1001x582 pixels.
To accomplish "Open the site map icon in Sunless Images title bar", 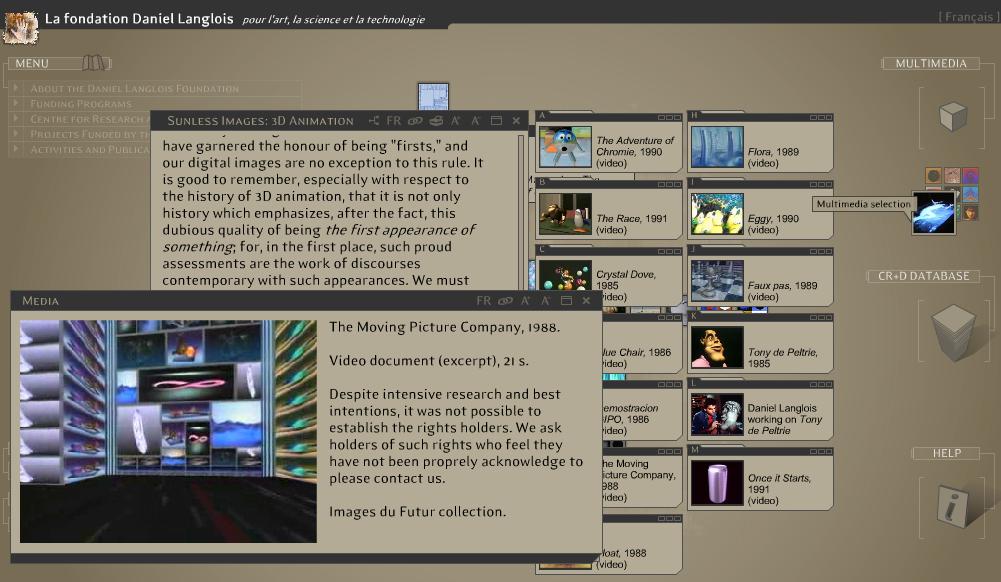I will 373,121.
